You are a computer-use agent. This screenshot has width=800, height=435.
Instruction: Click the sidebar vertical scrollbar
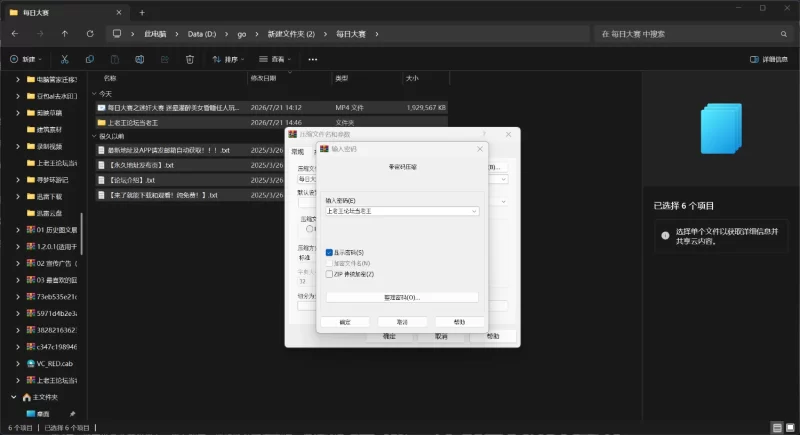[82, 234]
